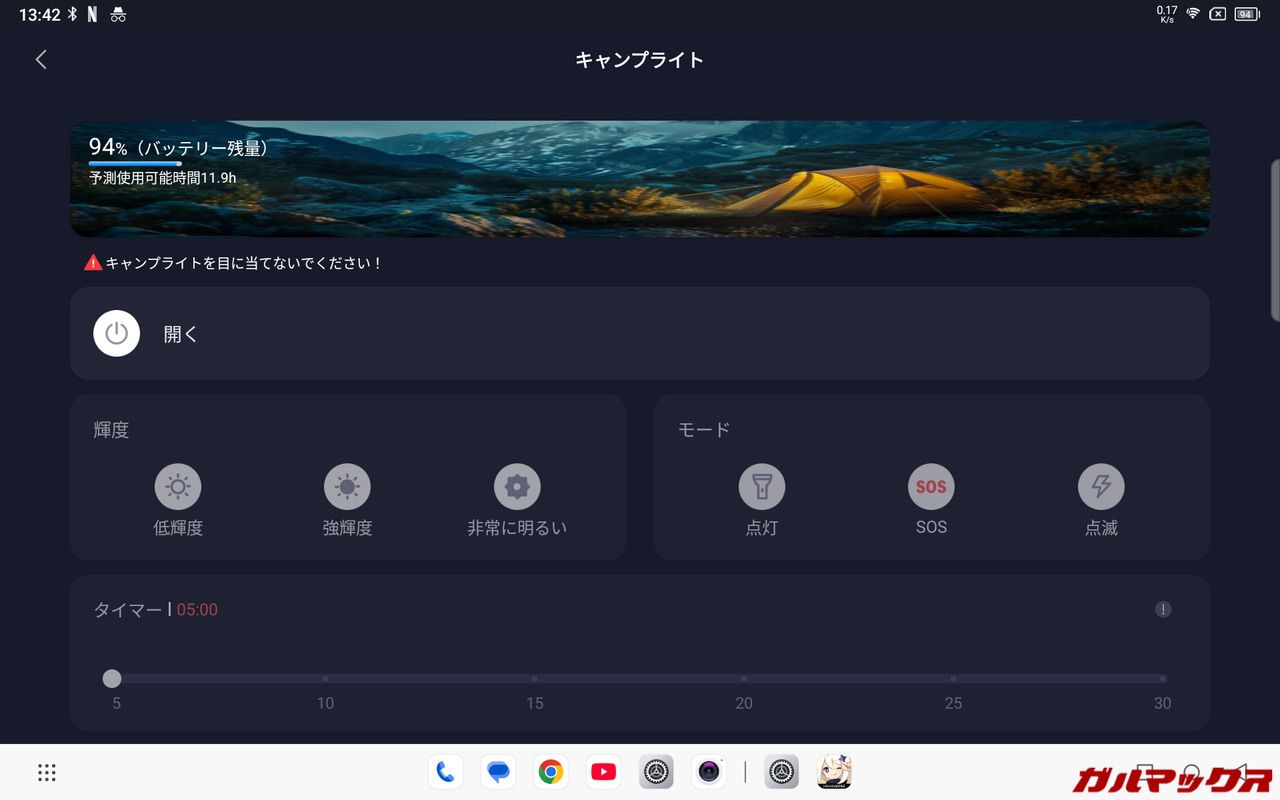Open YouTube from the taskbar
The image size is (1280, 800).
603,772
